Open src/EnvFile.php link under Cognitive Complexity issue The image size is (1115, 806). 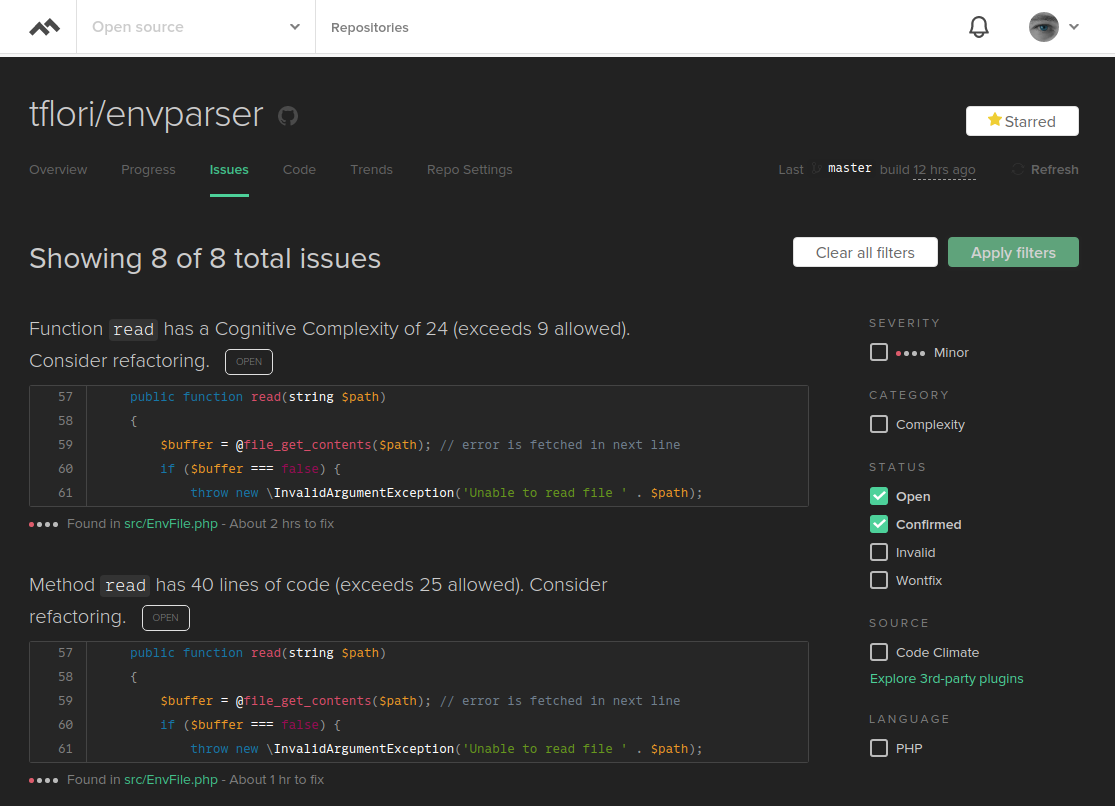(171, 524)
